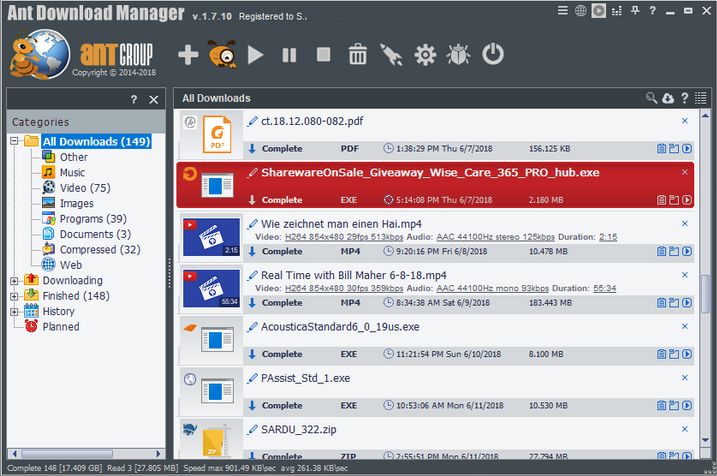Click the globe icon in title bar
717x476 pixels.
(580, 11)
